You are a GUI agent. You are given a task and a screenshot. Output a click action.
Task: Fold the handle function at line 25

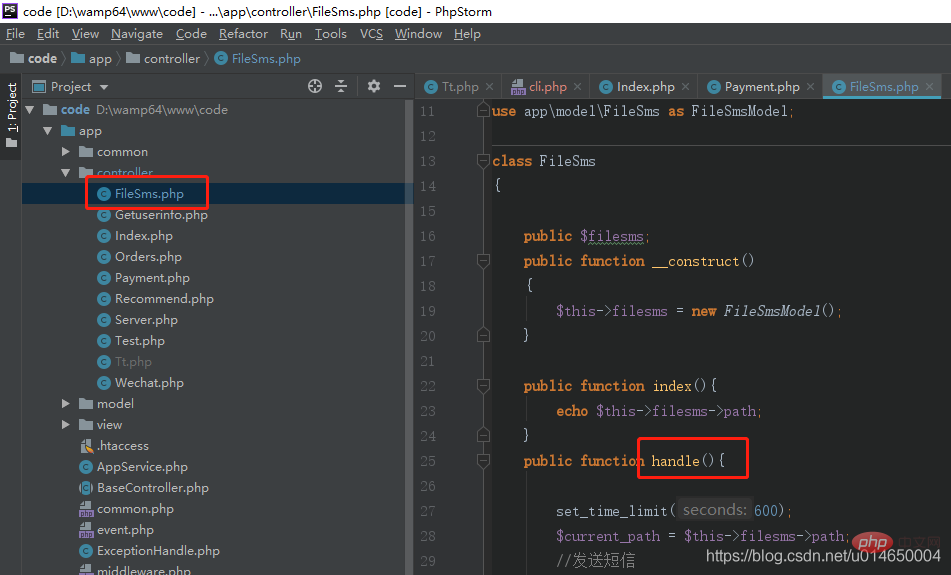483,462
